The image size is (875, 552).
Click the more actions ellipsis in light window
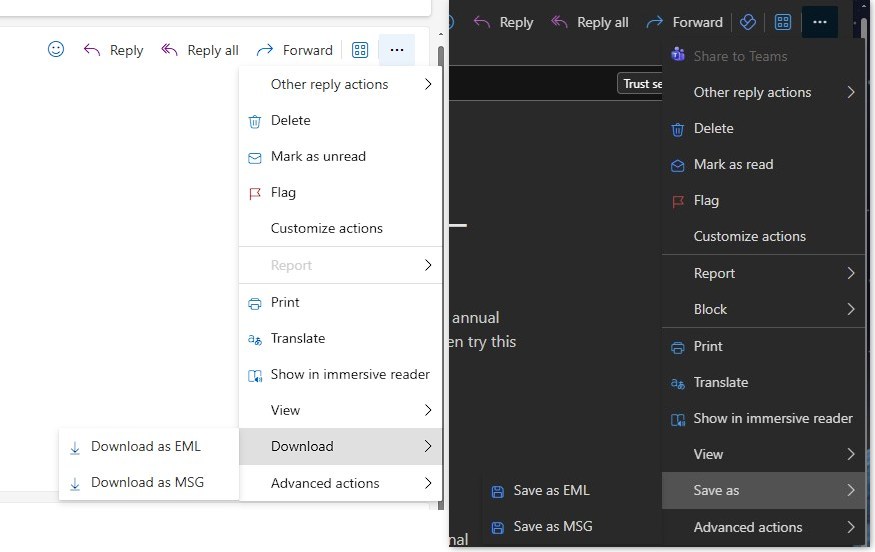click(x=397, y=50)
